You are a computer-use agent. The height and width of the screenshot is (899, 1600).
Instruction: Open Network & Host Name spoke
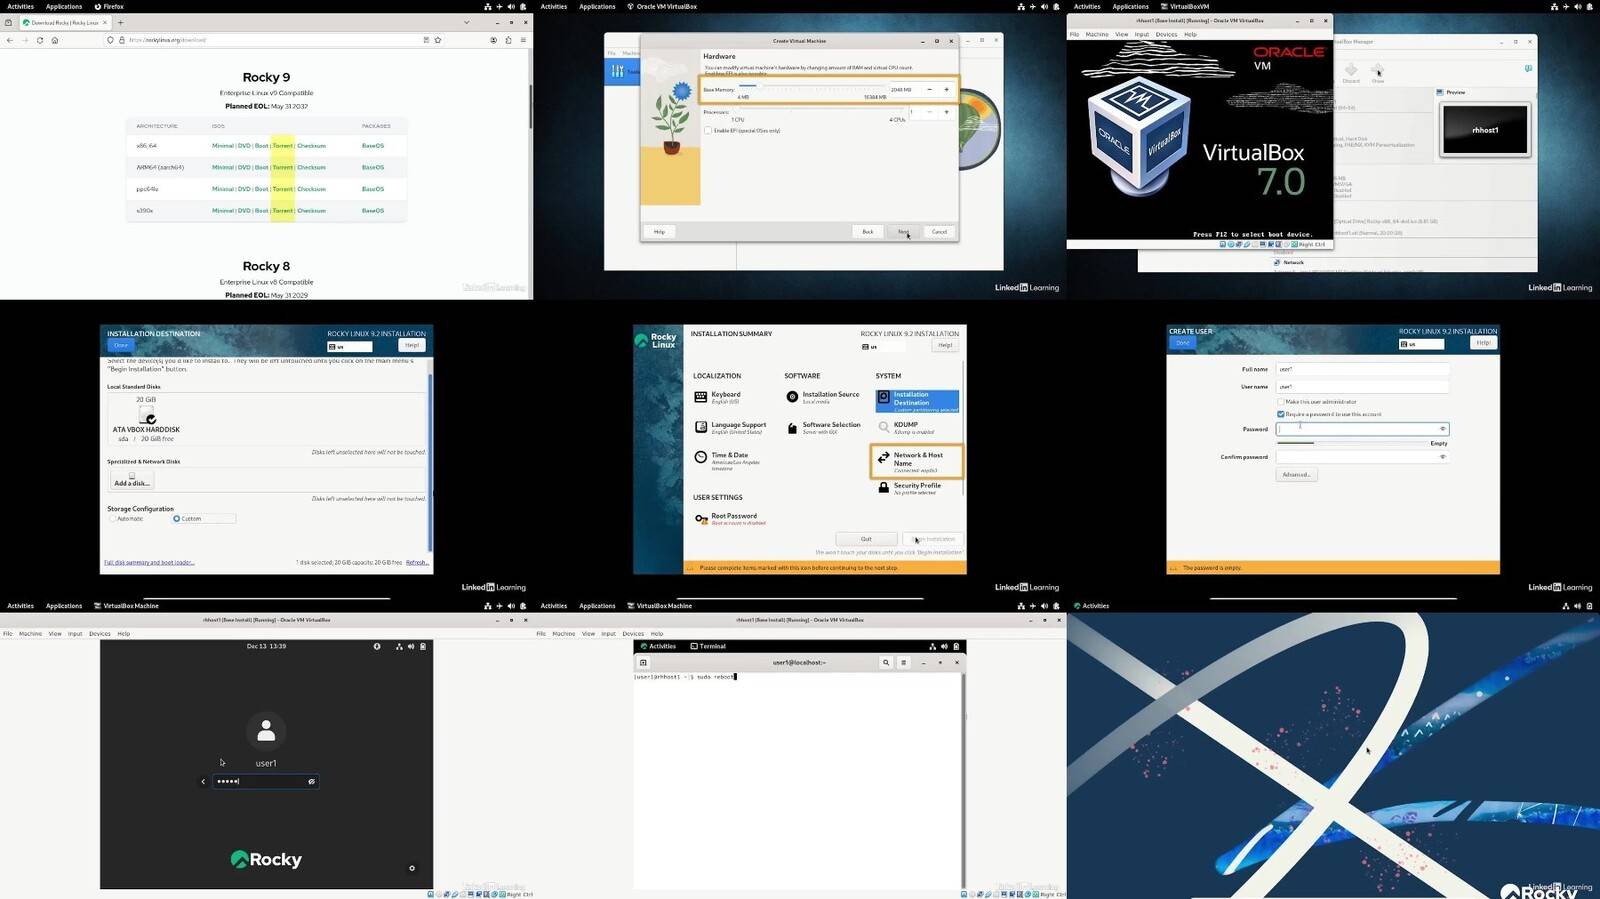[917, 461]
